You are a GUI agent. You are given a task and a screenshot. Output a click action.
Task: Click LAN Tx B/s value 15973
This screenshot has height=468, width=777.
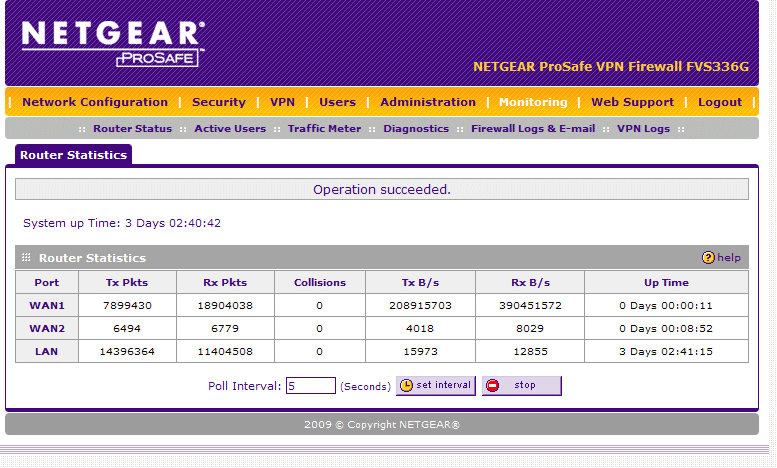pyautogui.click(x=420, y=351)
